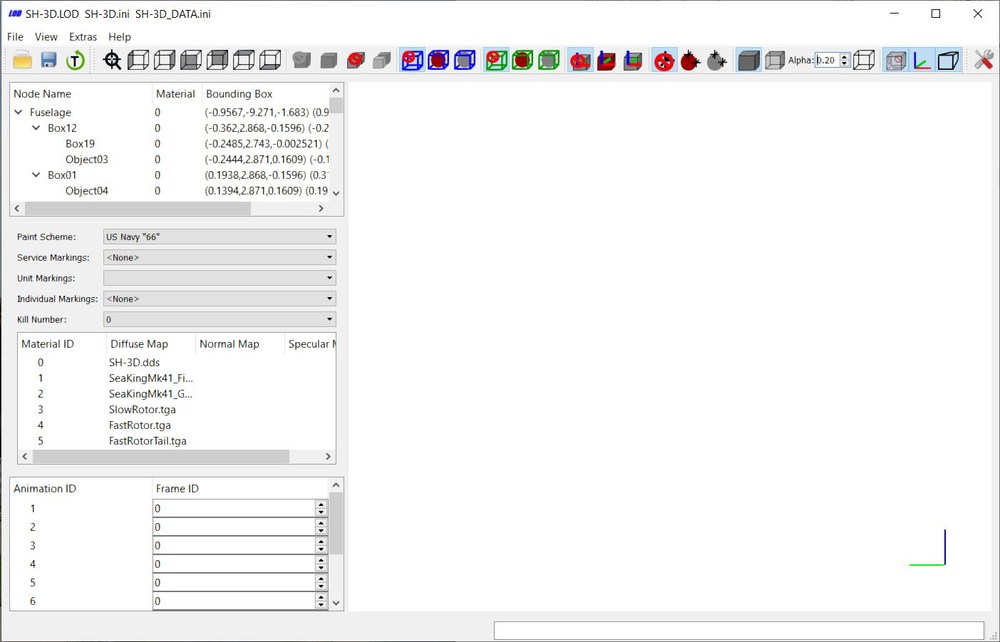This screenshot has width=1000, height=642.
Task: Toggle the blue bounding box disabled icon
Action: pos(412,61)
